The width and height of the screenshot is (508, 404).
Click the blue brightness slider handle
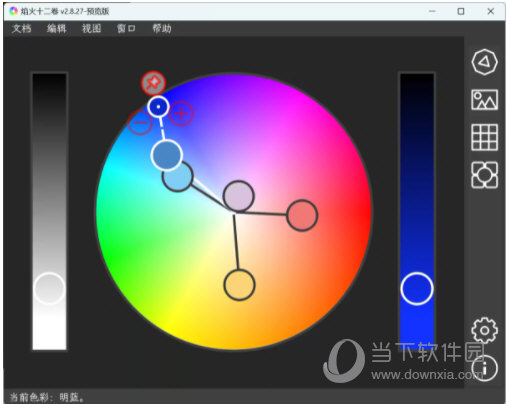pyautogui.click(x=417, y=289)
